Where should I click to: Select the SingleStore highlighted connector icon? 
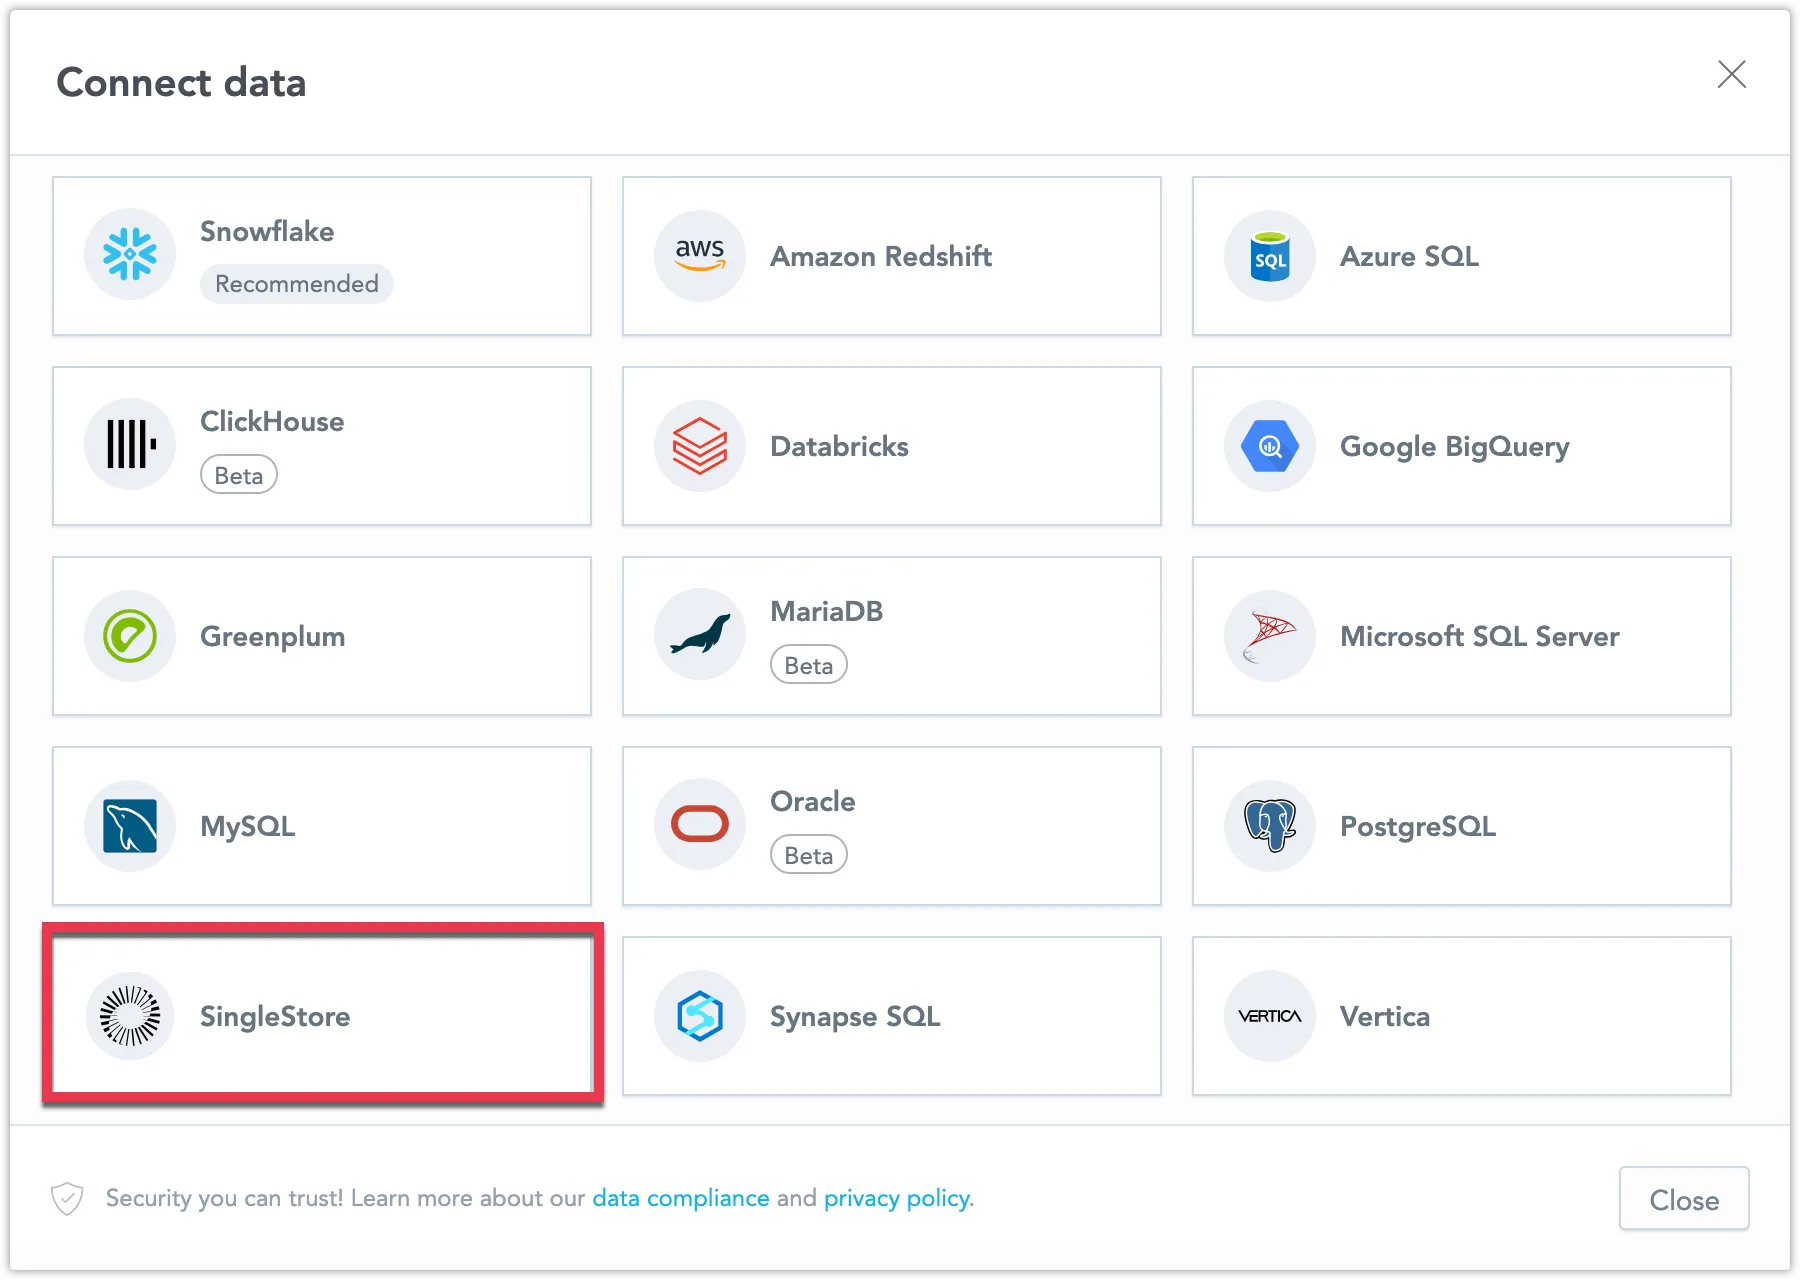coord(130,1016)
